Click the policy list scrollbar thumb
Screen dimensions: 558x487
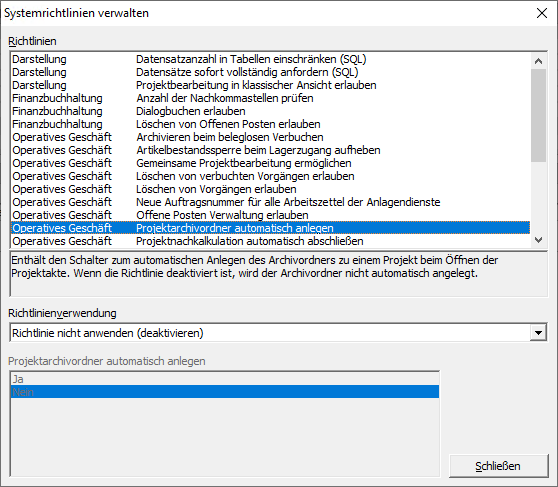coord(538,116)
